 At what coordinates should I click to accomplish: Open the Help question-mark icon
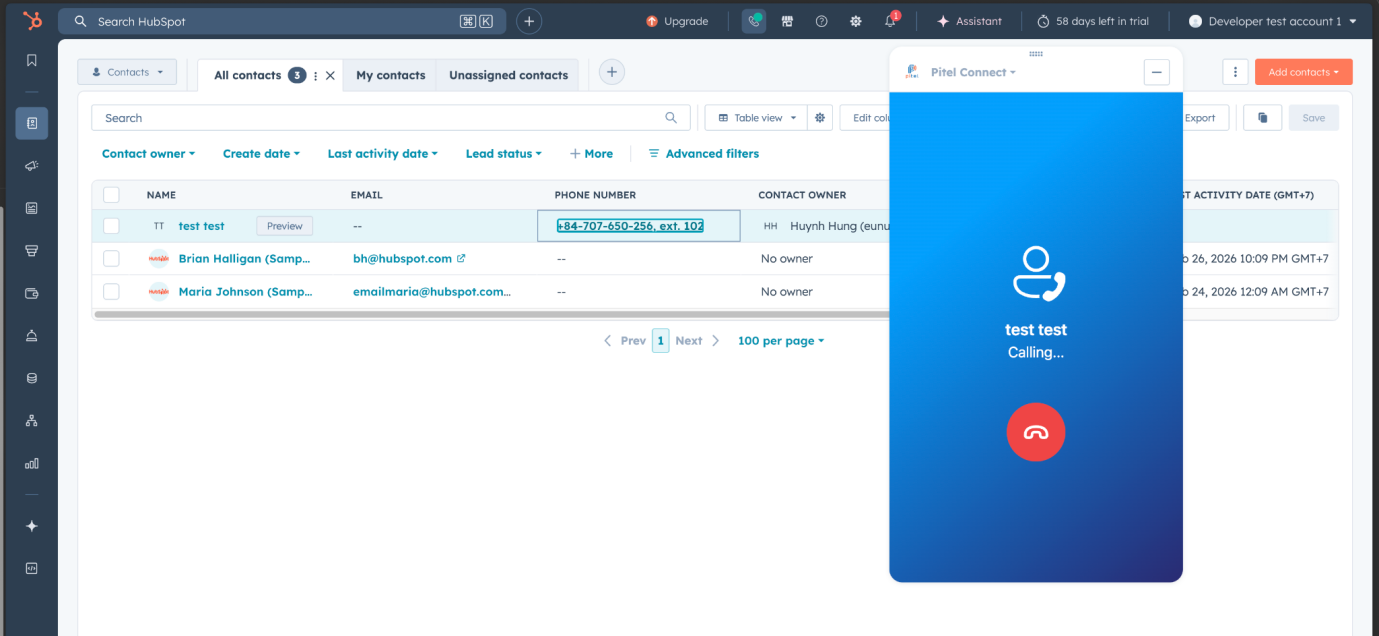(821, 21)
